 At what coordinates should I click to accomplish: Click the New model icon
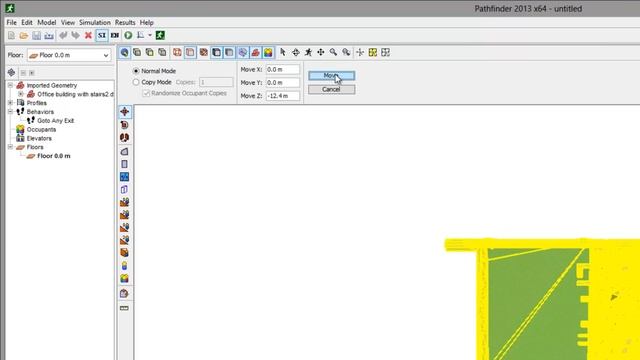point(11,36)
